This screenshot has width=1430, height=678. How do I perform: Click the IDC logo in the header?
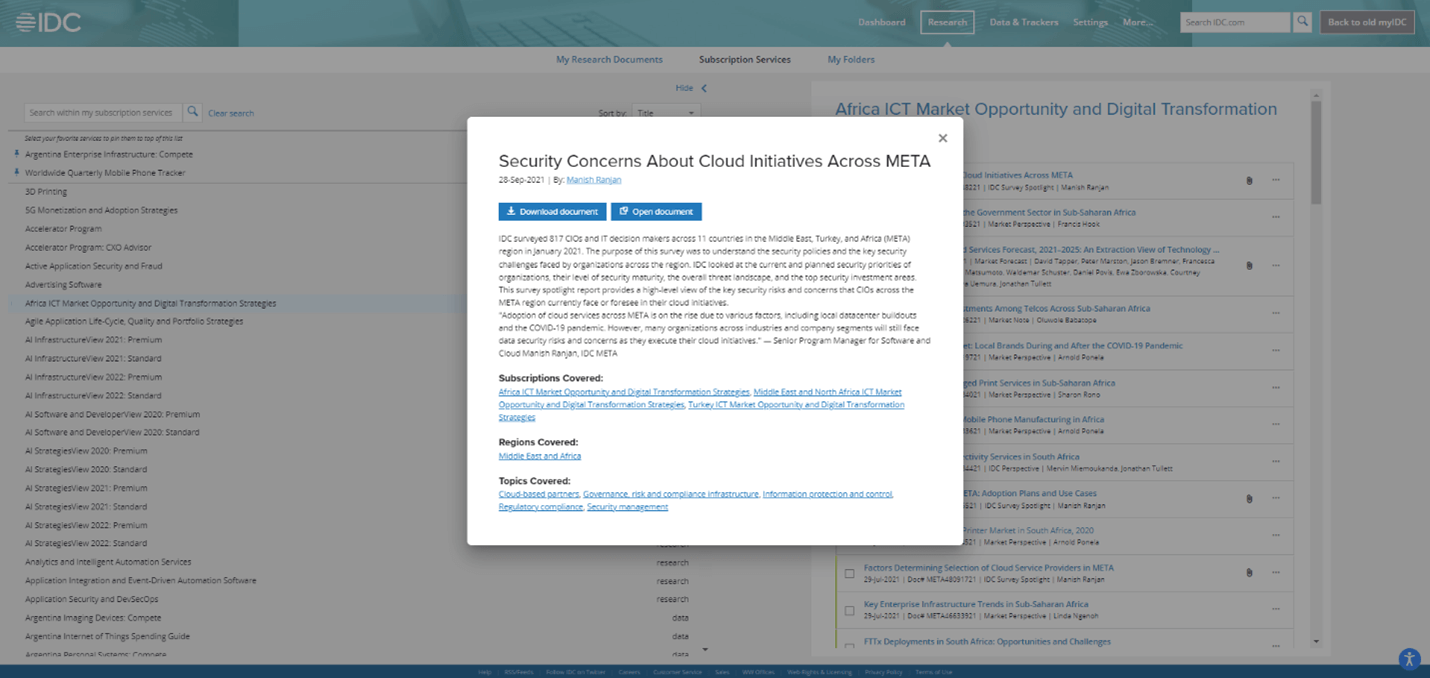(x=48, y=22)
